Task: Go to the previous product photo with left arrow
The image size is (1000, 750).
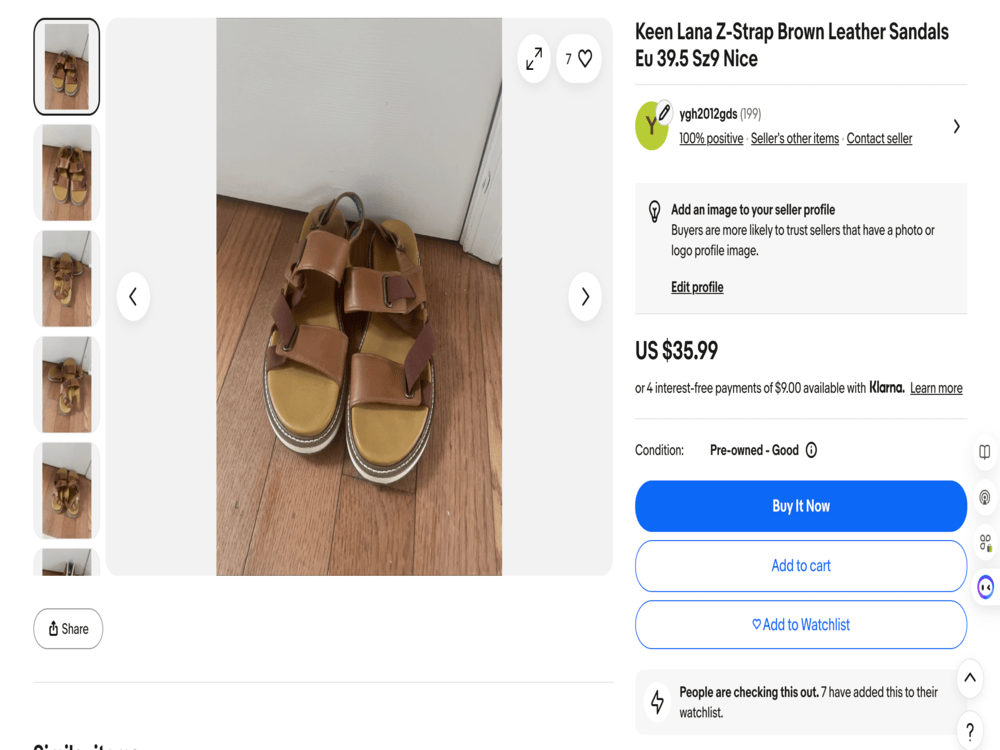Action: coord(133,297)
